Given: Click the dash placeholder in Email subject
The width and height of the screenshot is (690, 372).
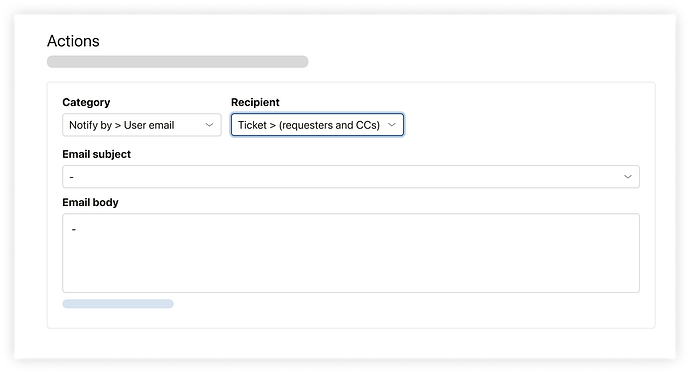Looking at the screenshot, I should [x=72, y=177].
